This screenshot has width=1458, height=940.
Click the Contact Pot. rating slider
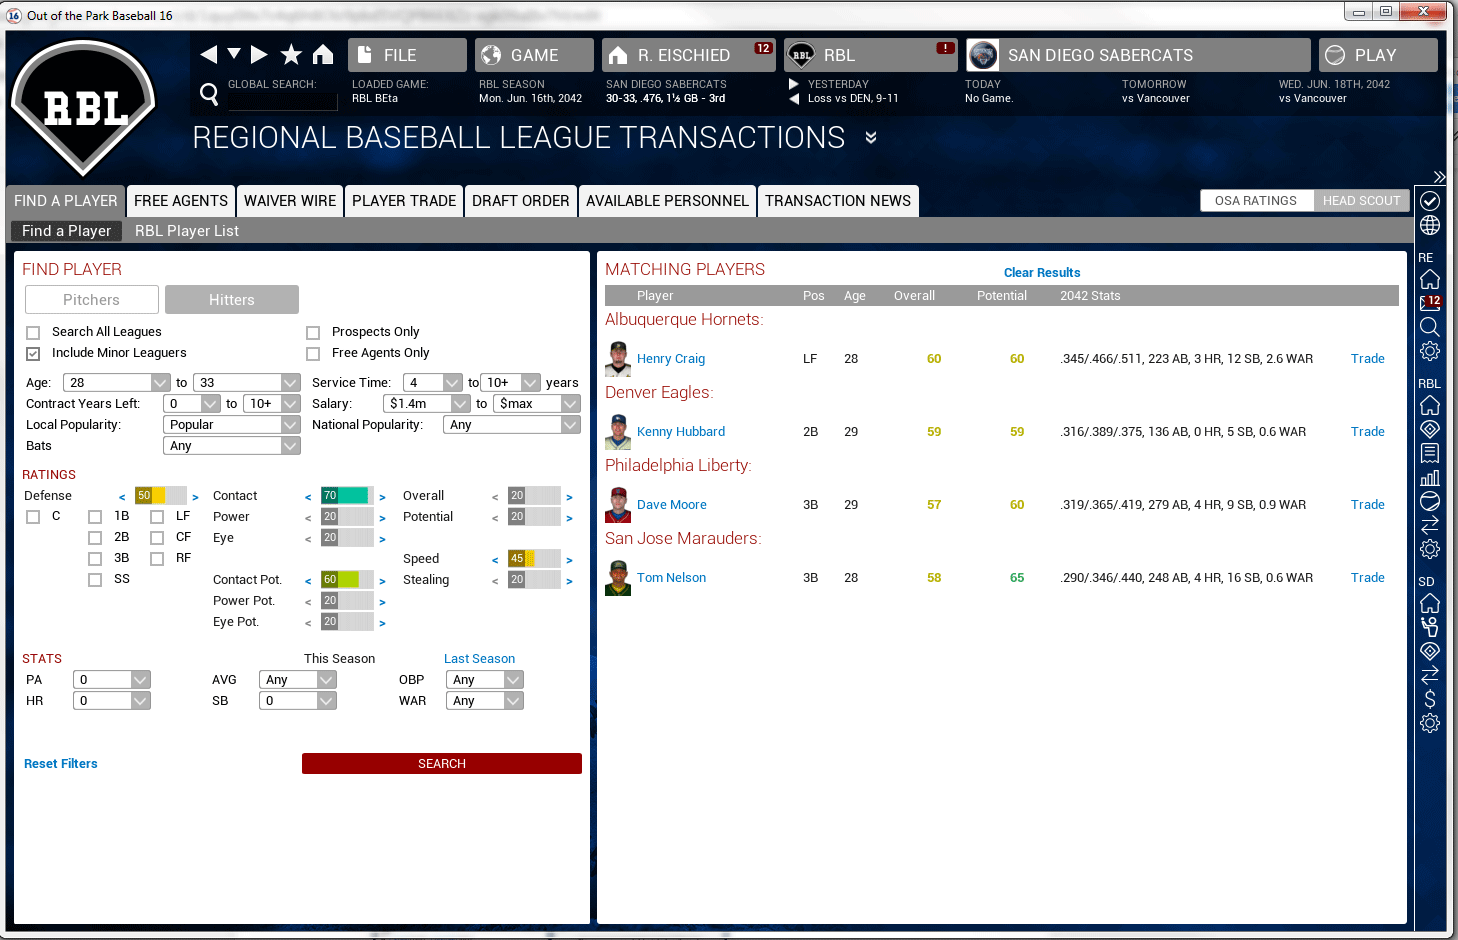coord(347,580)
